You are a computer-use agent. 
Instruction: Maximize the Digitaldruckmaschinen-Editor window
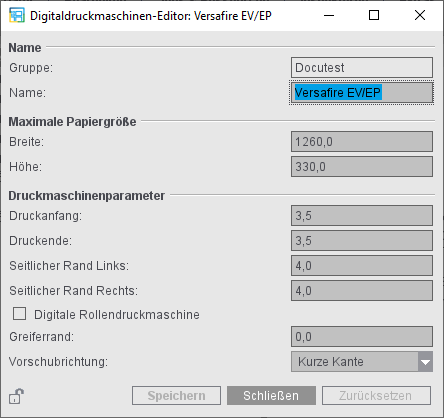tap(374, 15)
